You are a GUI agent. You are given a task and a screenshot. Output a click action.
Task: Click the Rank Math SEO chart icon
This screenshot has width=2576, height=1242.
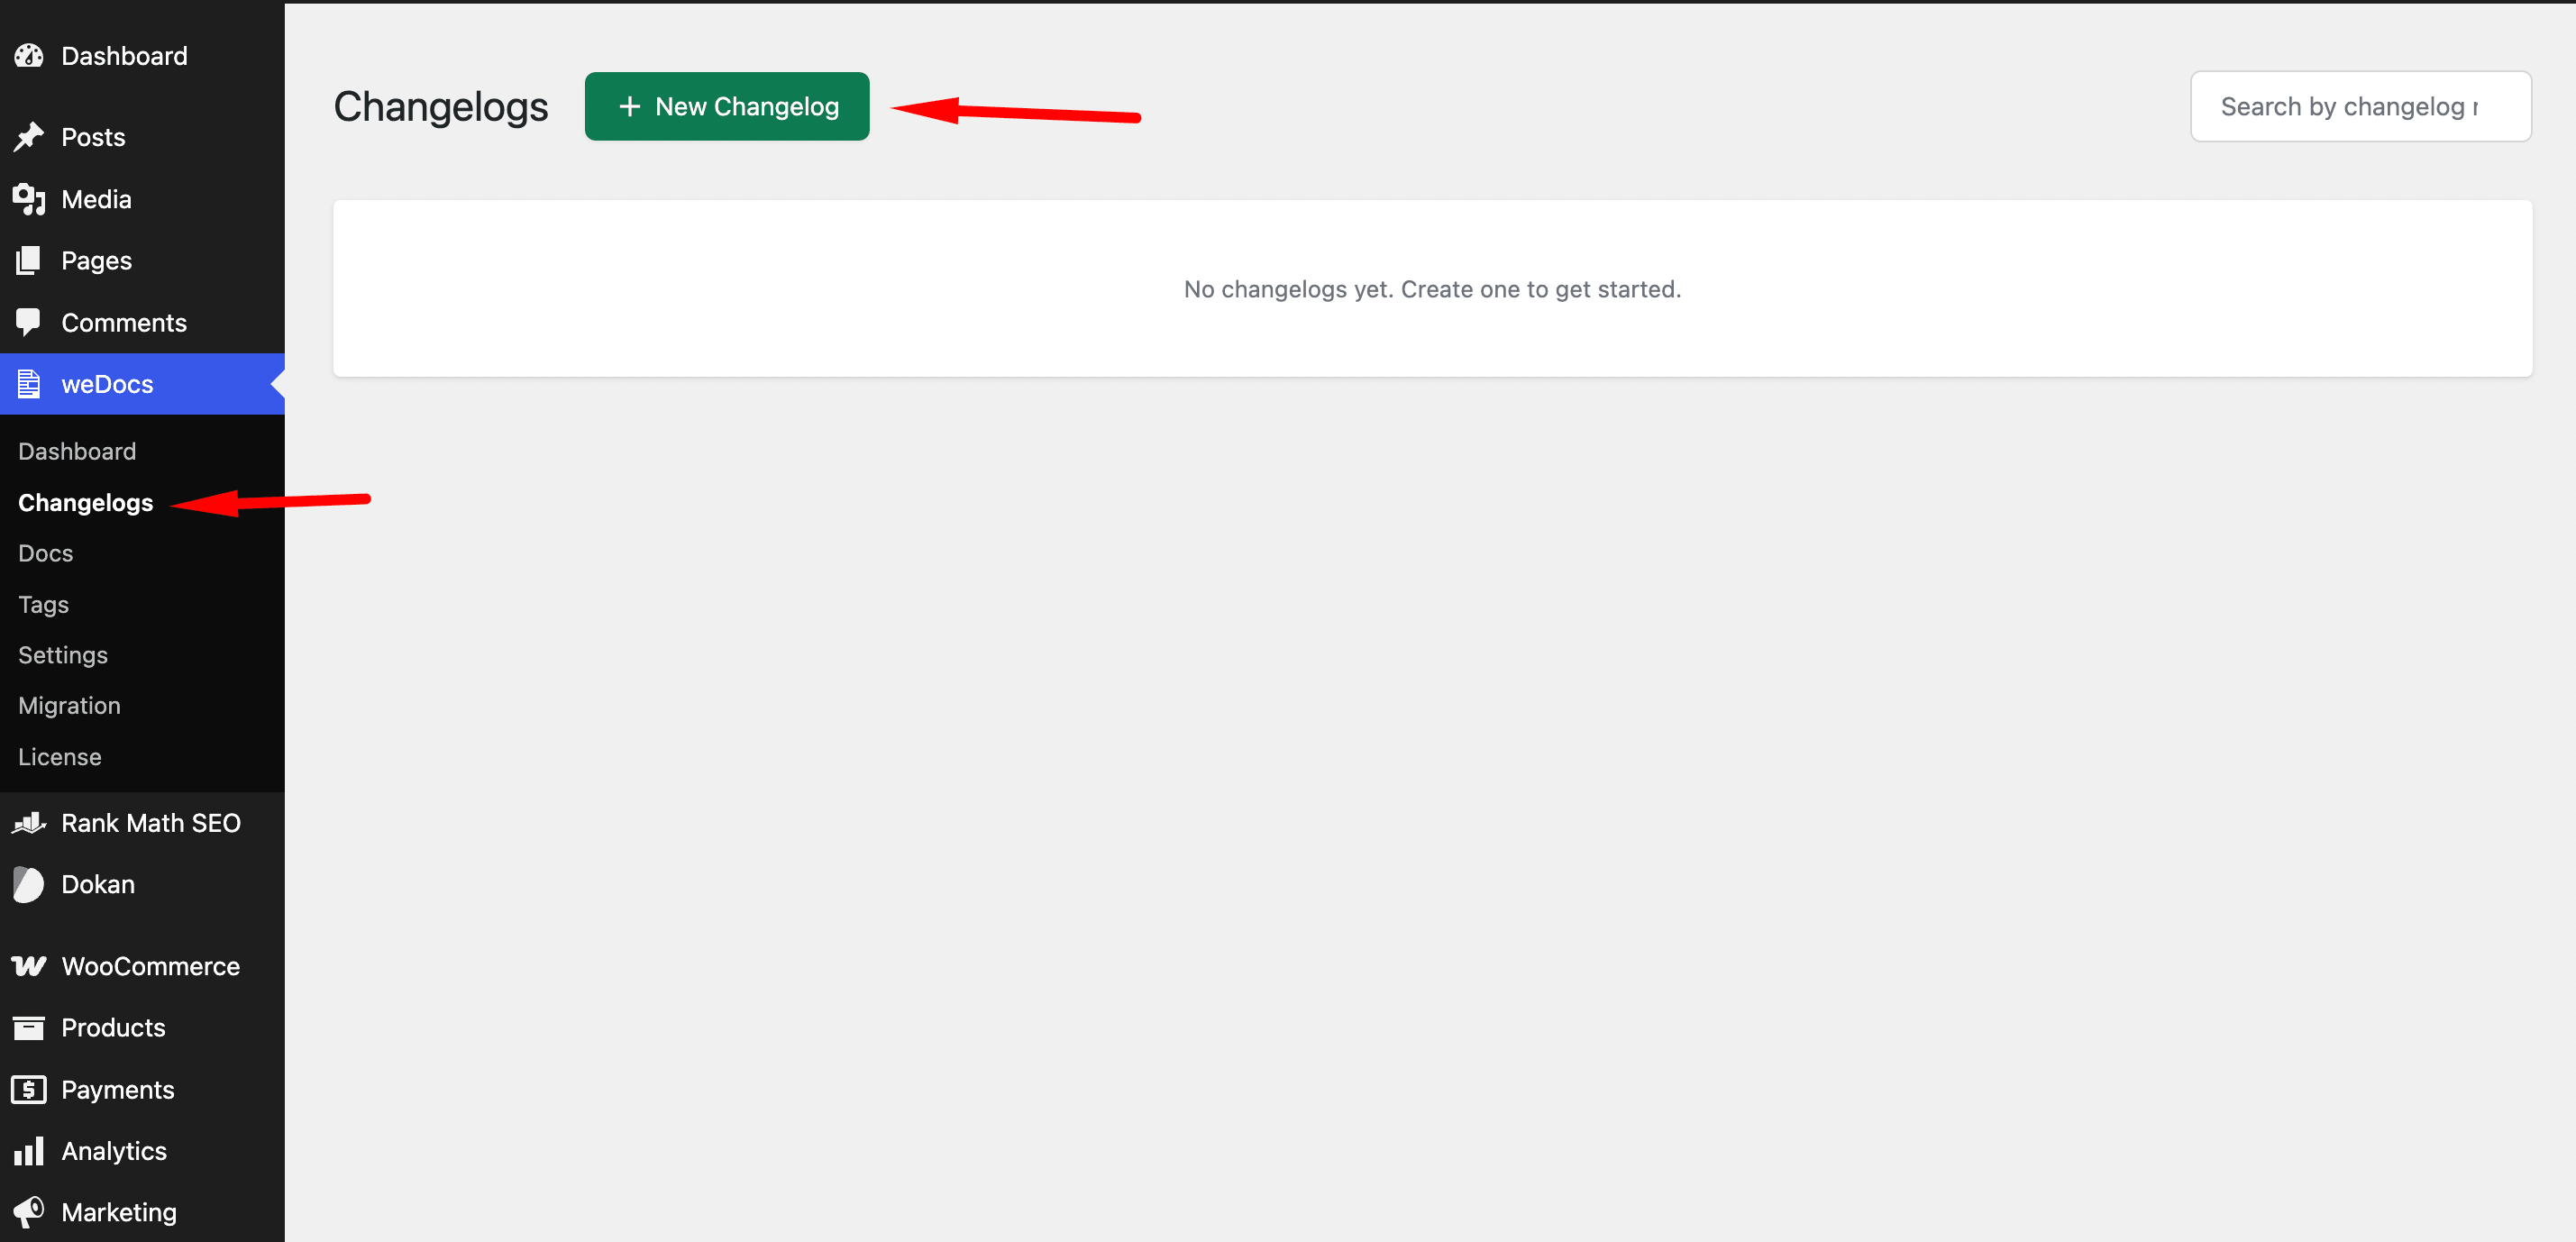coord(29,823)
